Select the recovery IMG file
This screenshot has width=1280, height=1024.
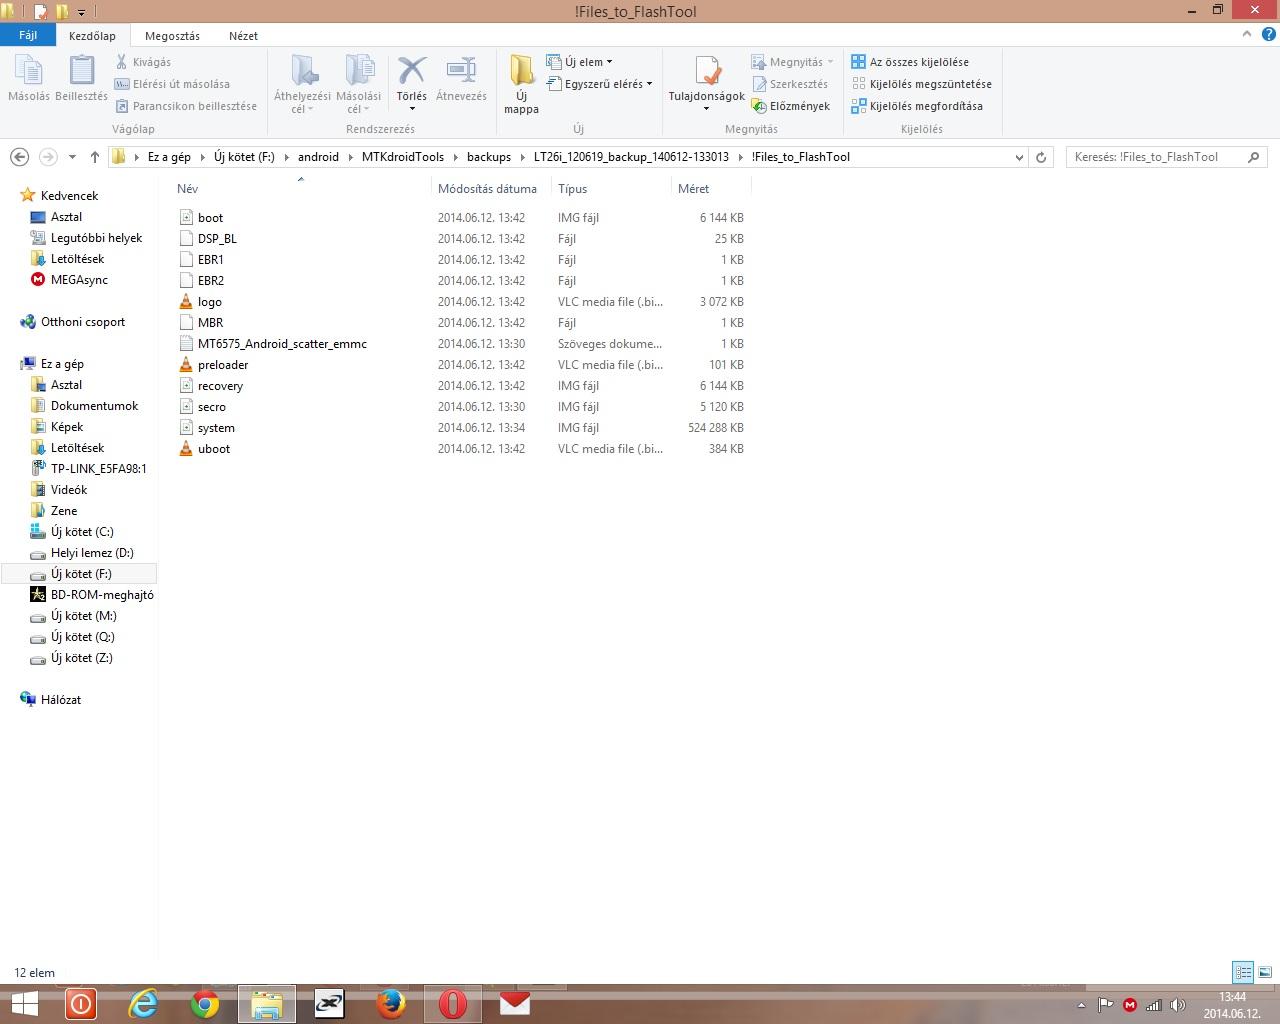pyautogui.click(x=211, y=386)
